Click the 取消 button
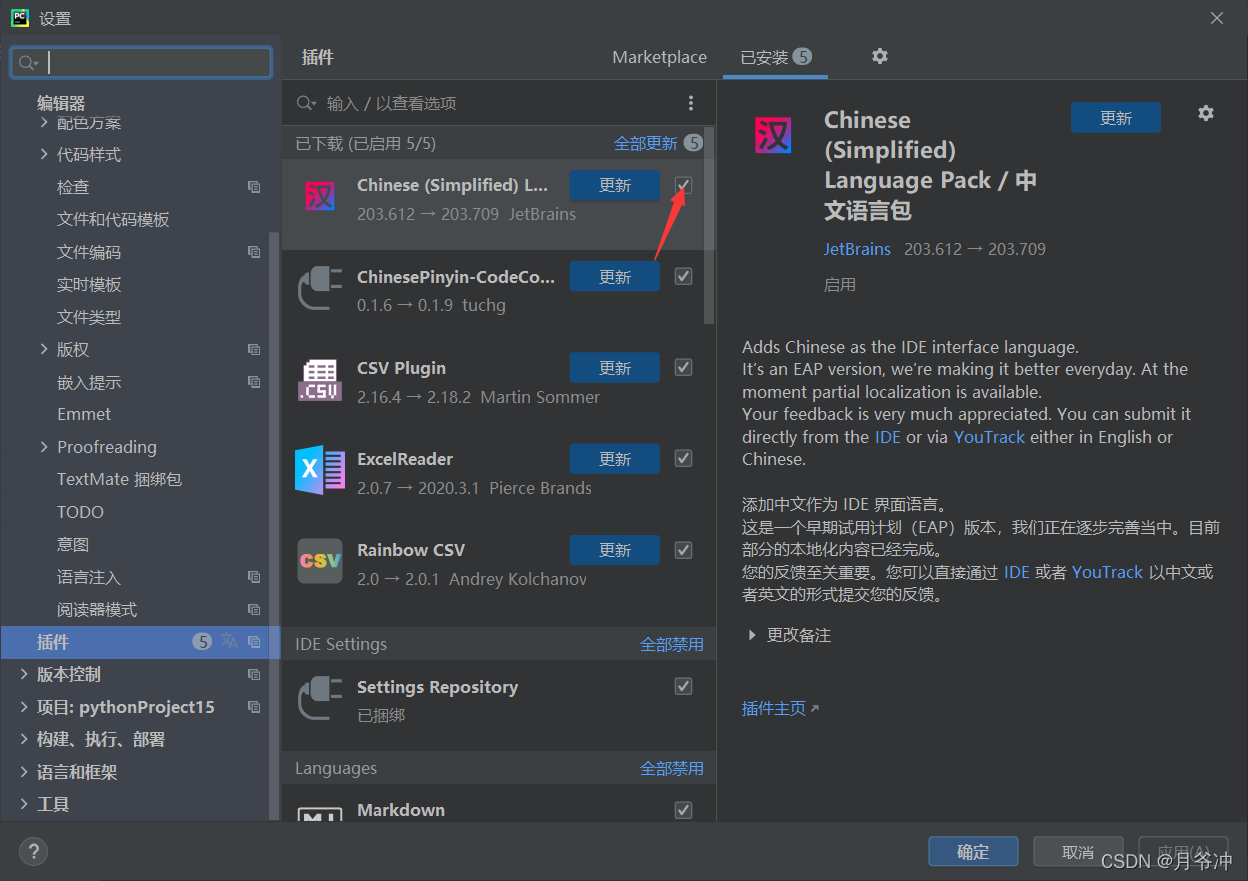Viewport: 1248px width, 881px height. [x=1078, y=851]
